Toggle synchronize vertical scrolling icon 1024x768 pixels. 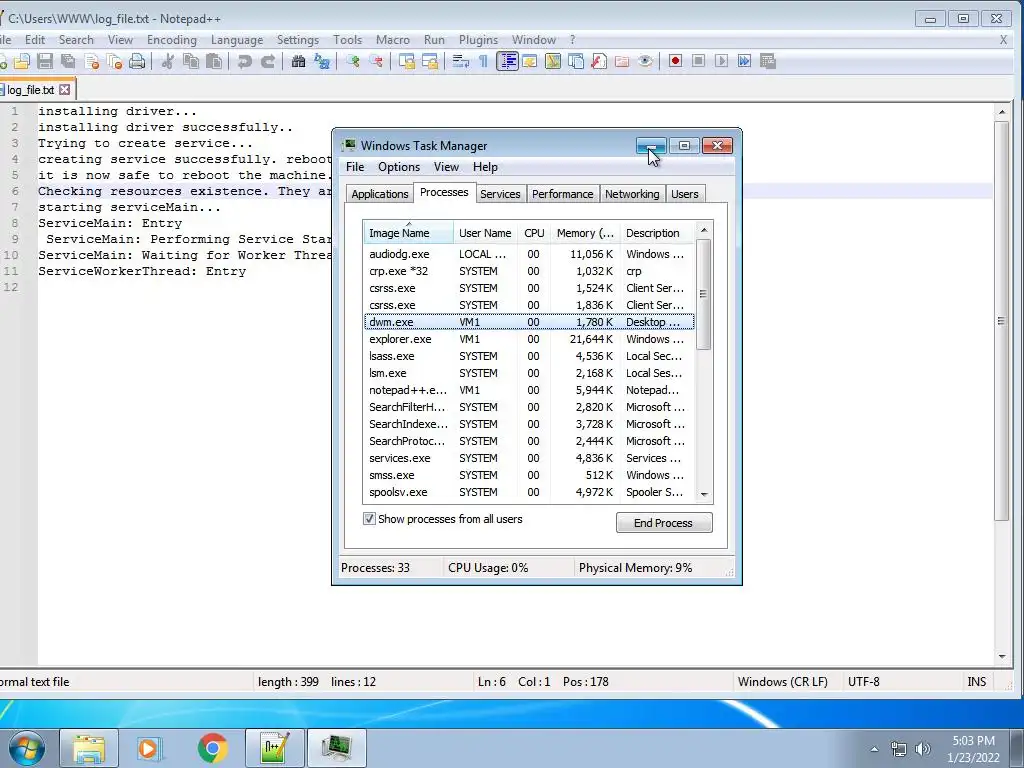[407, 61]
